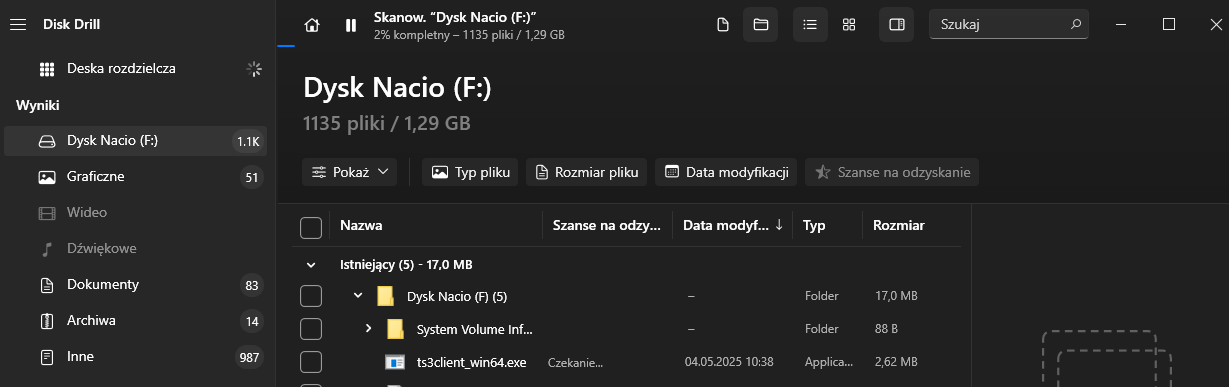
Task: Click the Czekanie... recovery status
Action: (x=576, y=362)
